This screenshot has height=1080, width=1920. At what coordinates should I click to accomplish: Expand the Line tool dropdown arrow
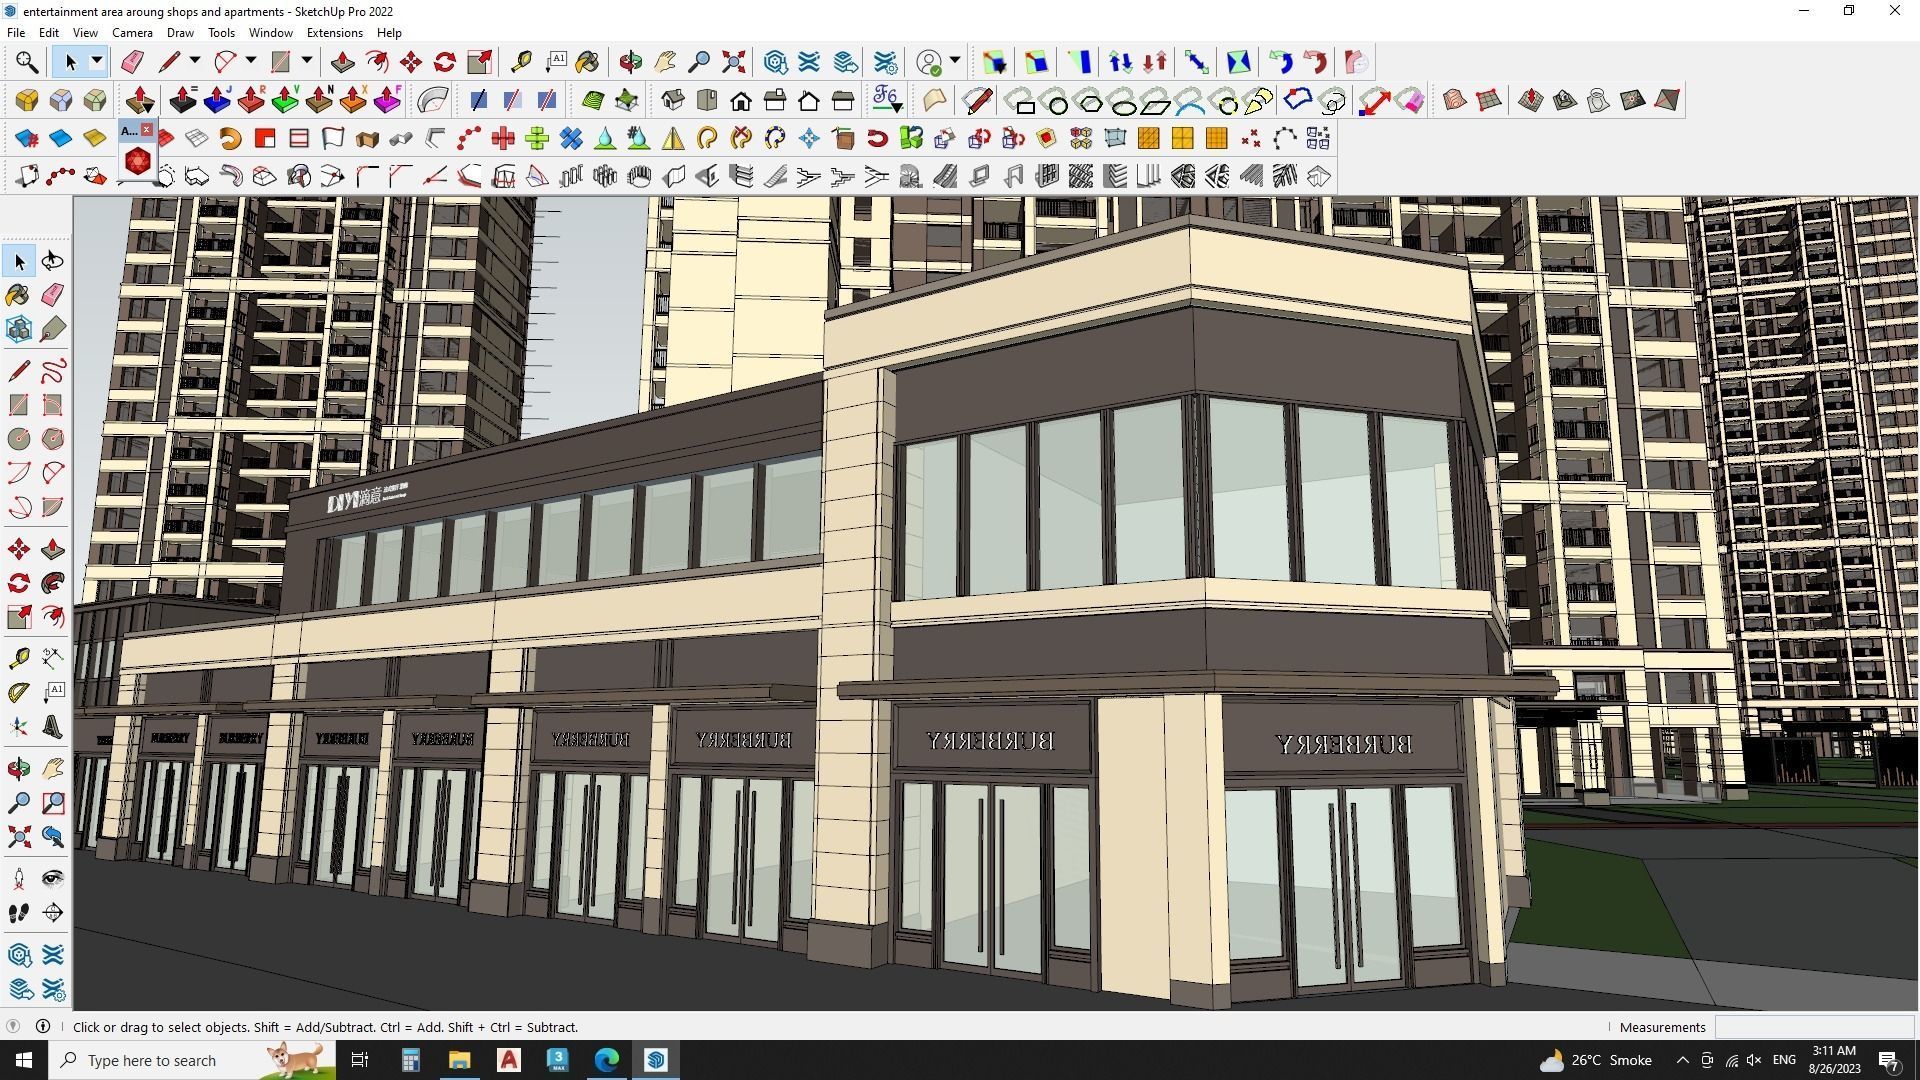pos(195,62)
